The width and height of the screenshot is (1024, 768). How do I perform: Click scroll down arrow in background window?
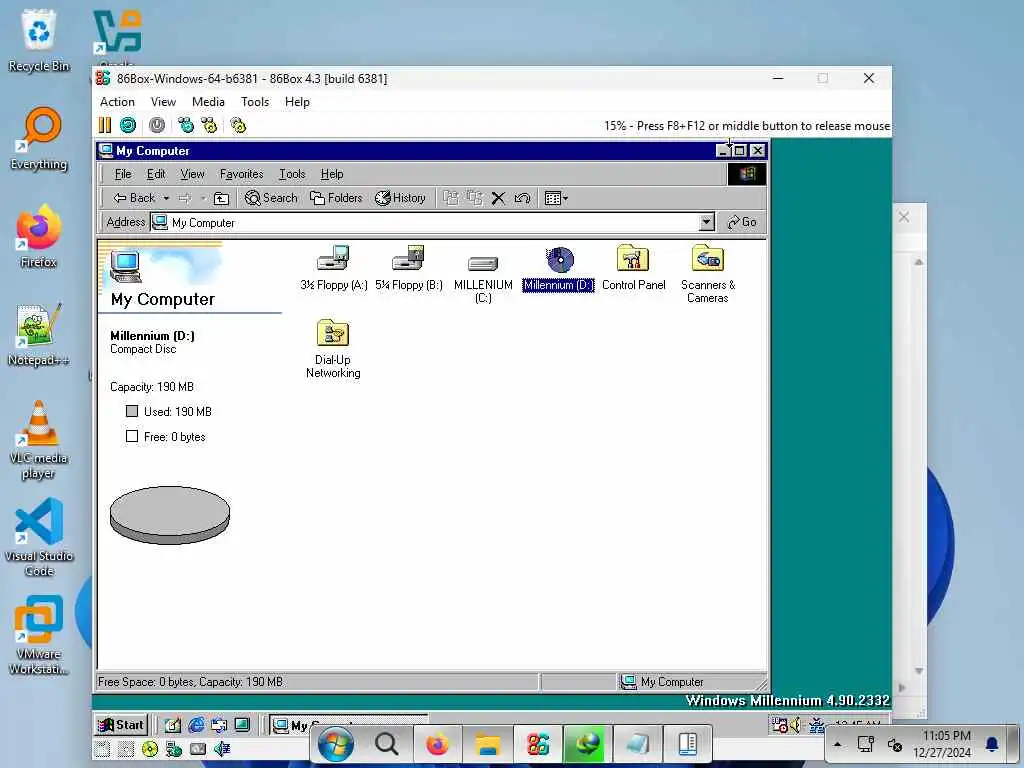coord(919,671)
